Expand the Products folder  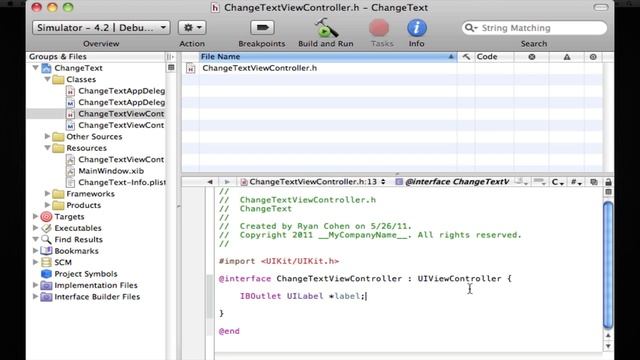[x=47, y=205]
